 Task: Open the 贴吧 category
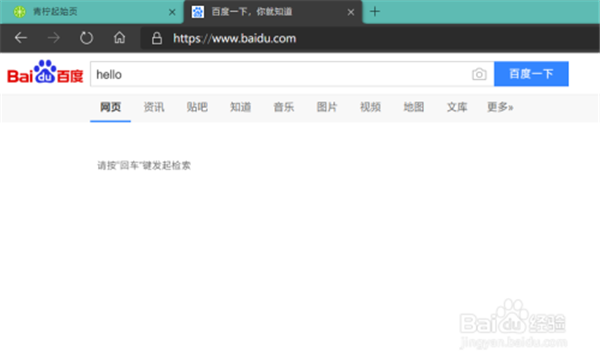pyautogui.click(x=197, y=107)
